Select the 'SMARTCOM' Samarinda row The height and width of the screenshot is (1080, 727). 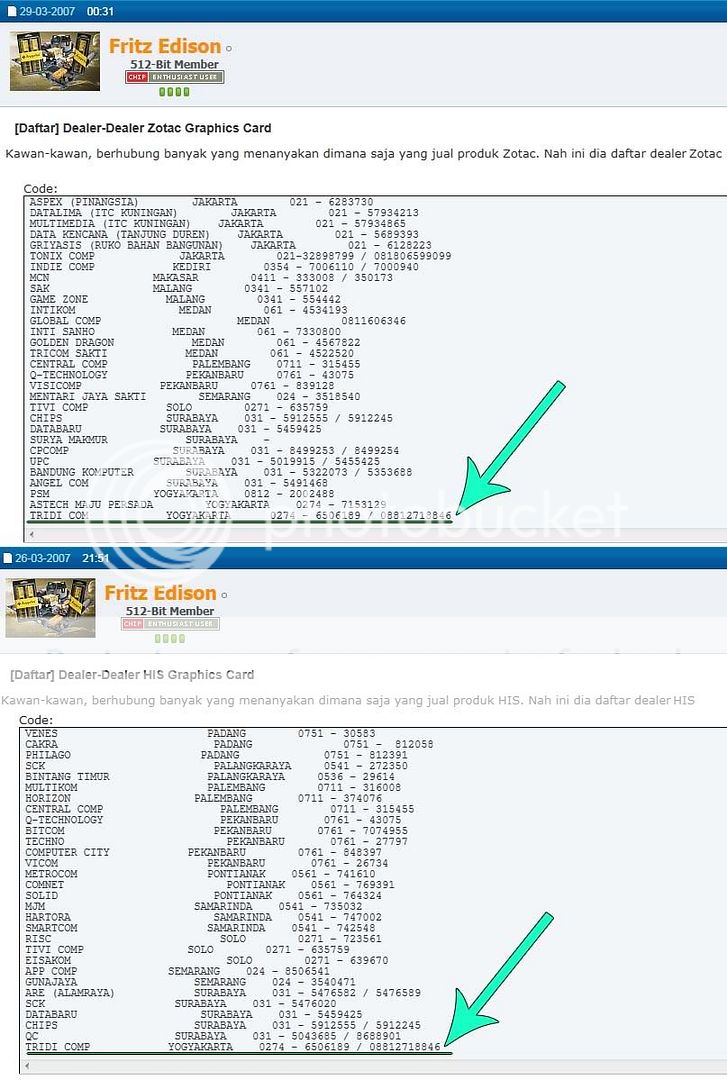click(x=200, y=928)
